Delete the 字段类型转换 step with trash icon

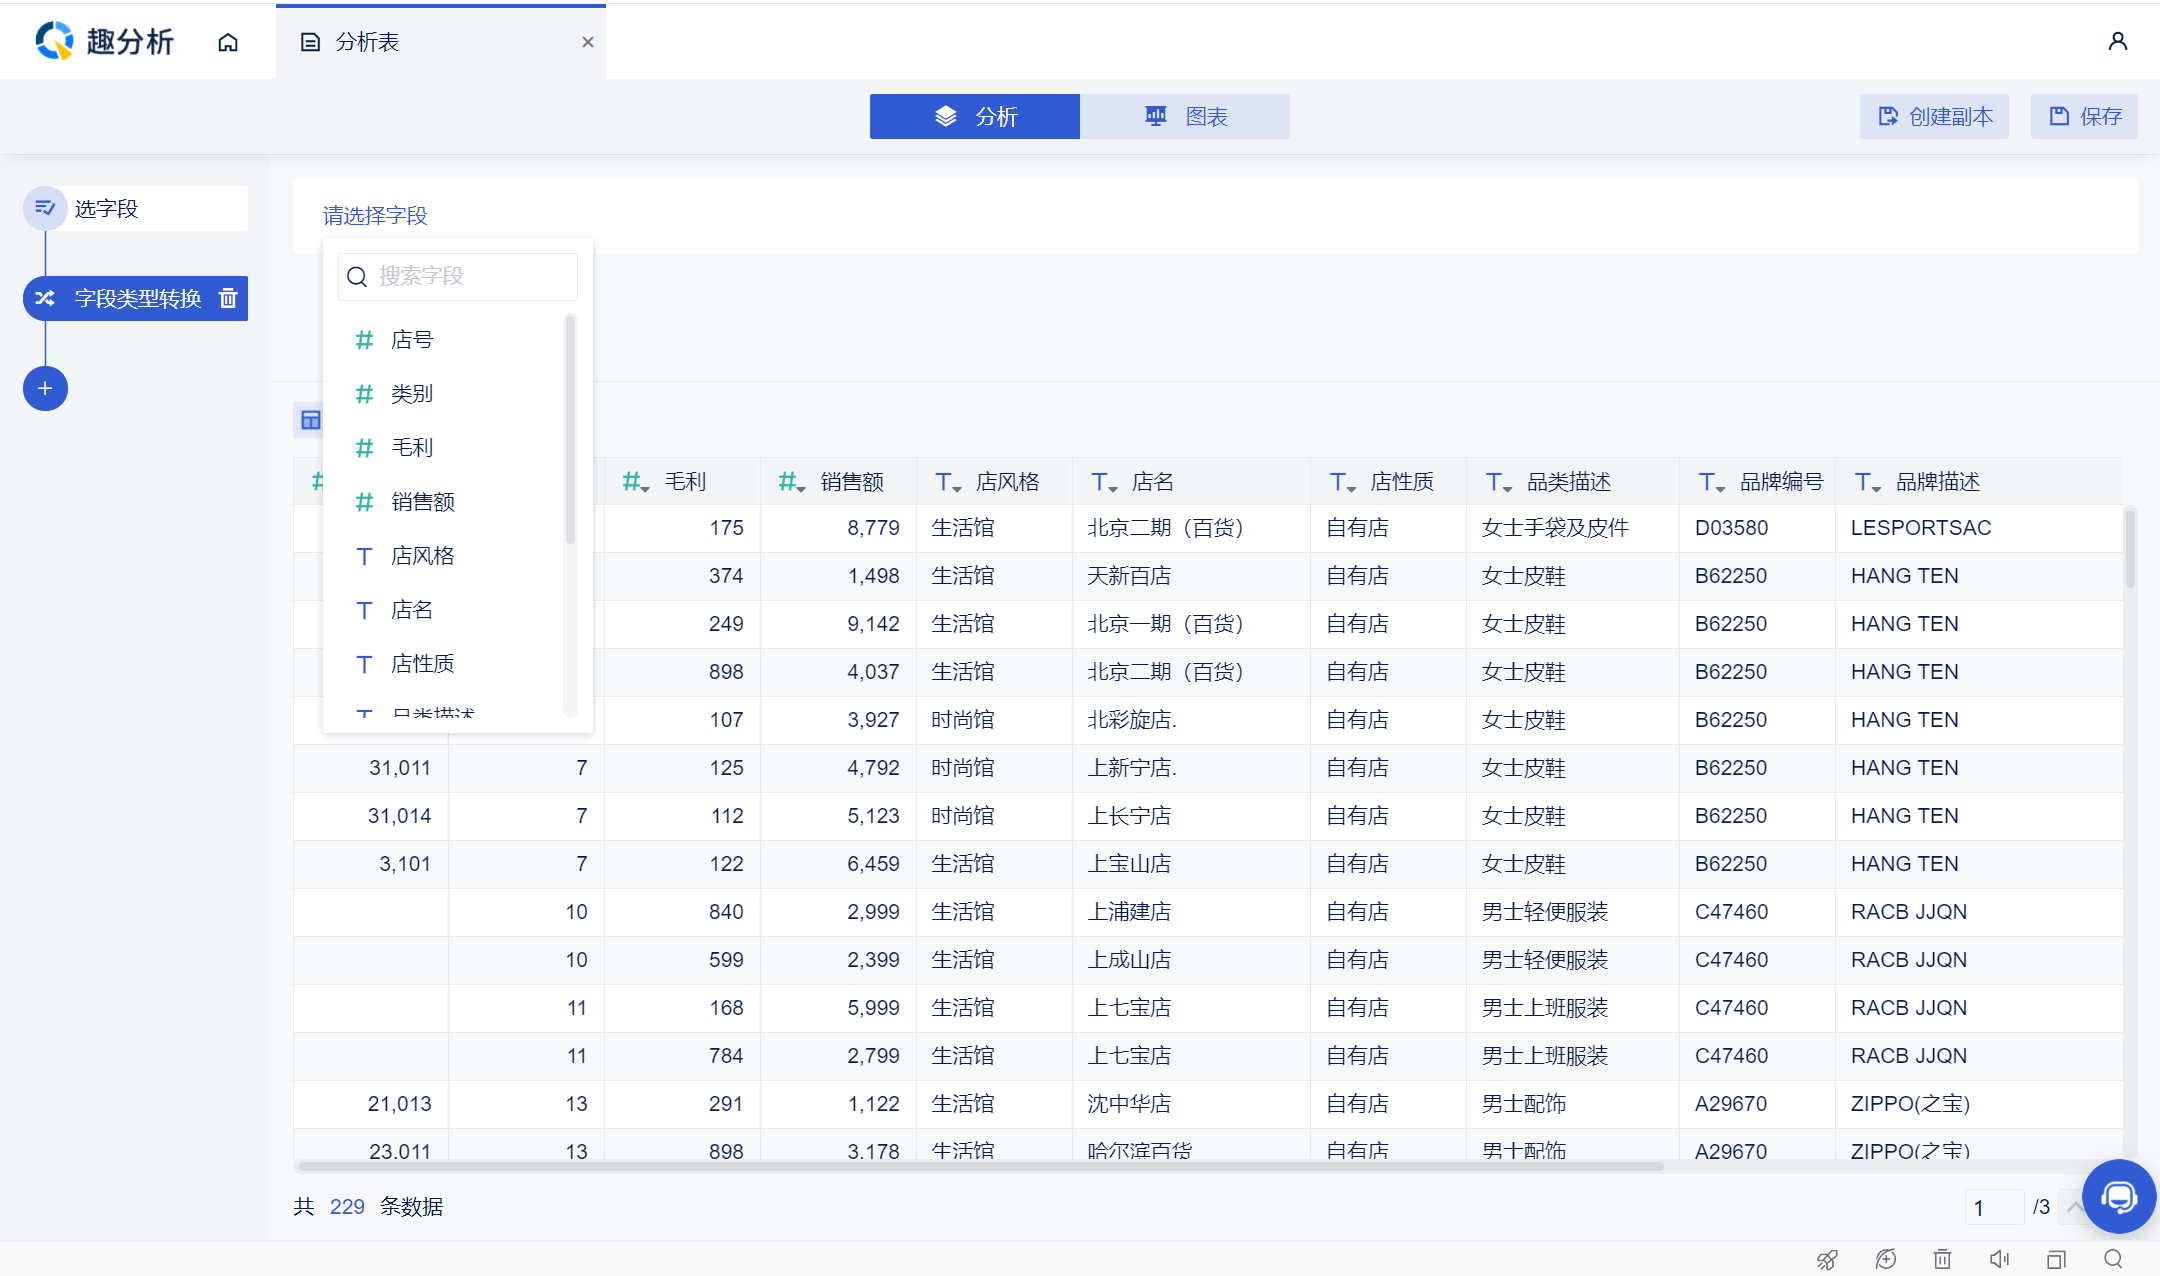pos(228,298)
